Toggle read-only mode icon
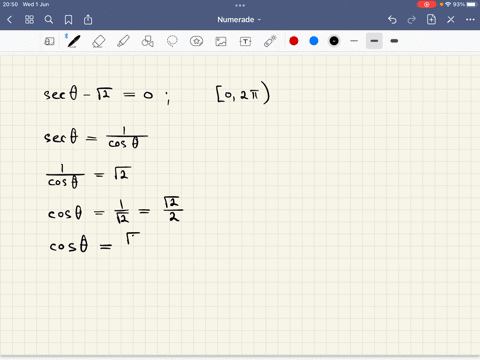This screenshot has width=480, height=360. pyautogui.click(x=49, y=41)
